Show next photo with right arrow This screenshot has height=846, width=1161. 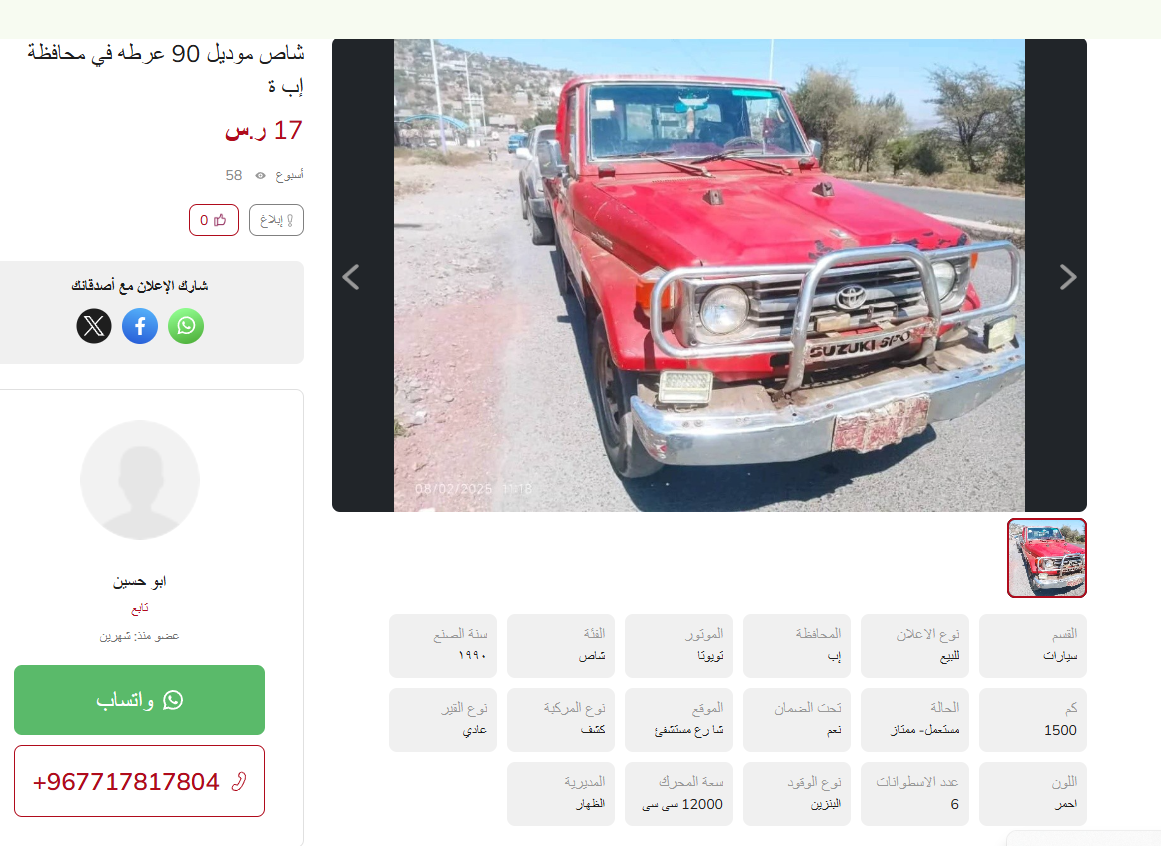point(1067,277)
